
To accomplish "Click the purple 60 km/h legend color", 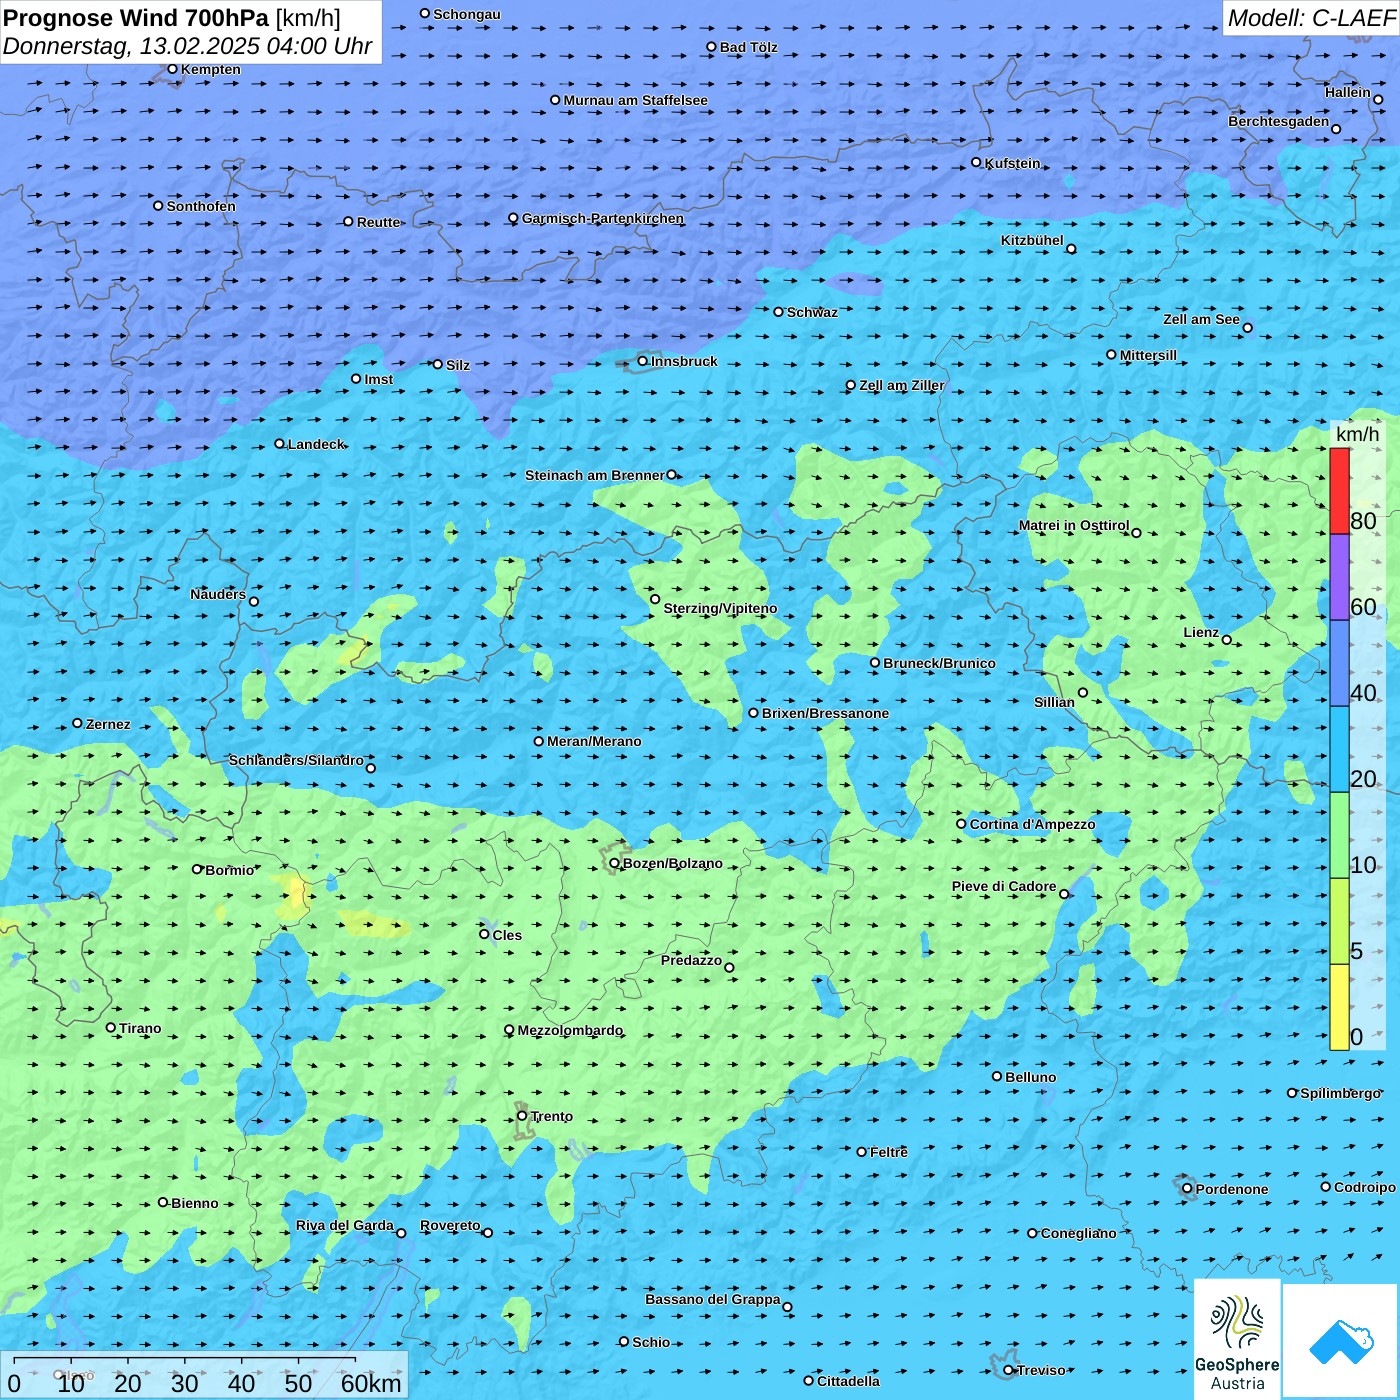I will click(x=1339, y=578).
